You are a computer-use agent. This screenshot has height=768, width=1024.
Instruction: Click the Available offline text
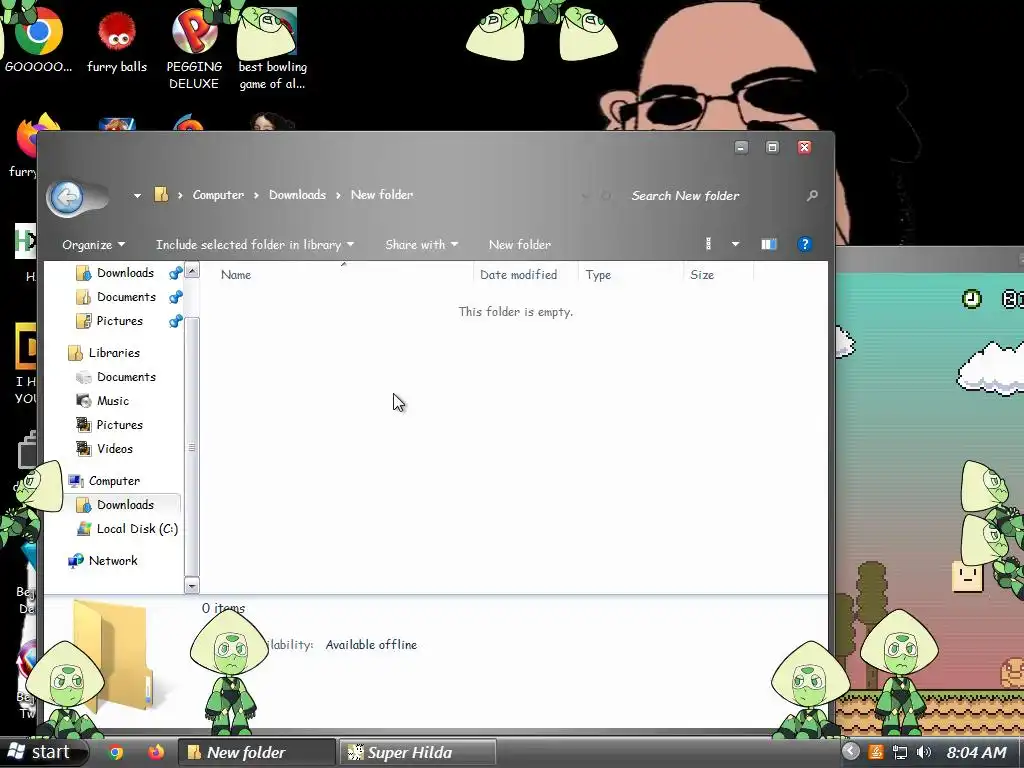(x=371, y=645)
